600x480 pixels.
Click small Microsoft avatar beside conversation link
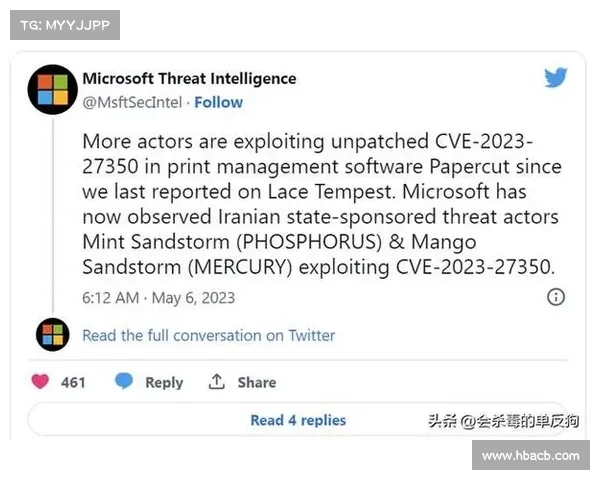[x=53, y=335]
